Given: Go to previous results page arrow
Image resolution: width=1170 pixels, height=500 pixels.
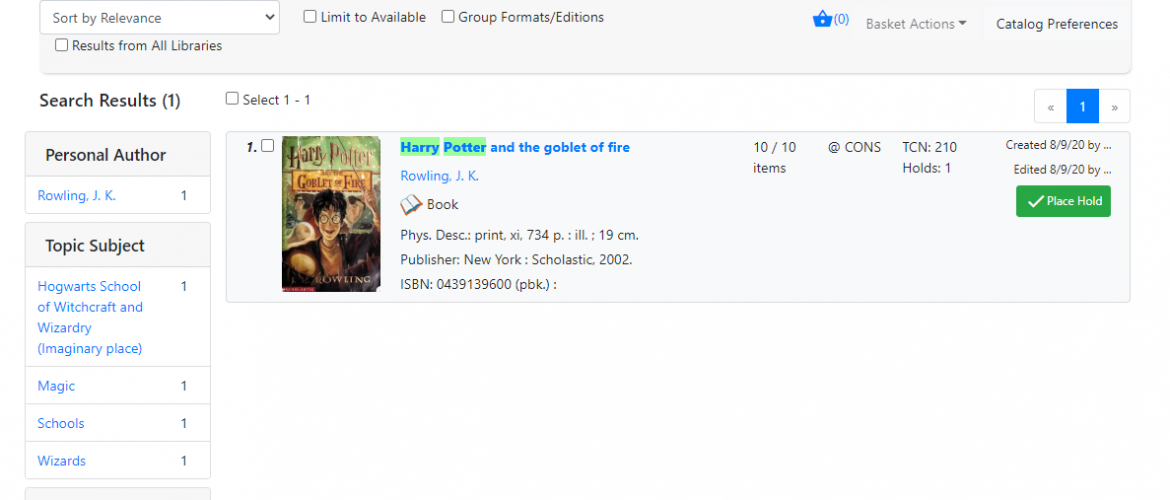Looking at the screenshot, I should tap(1051, 107).
